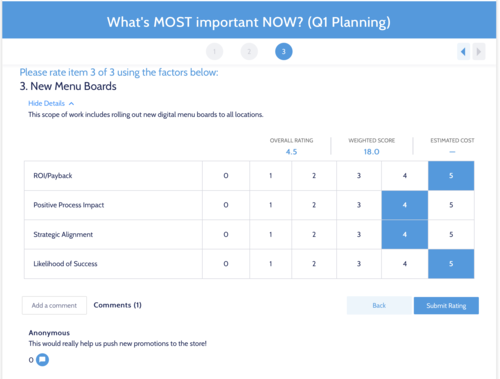Click the next item right arrow icon
The image size is (500, 379).
click(x=479, y=52)
